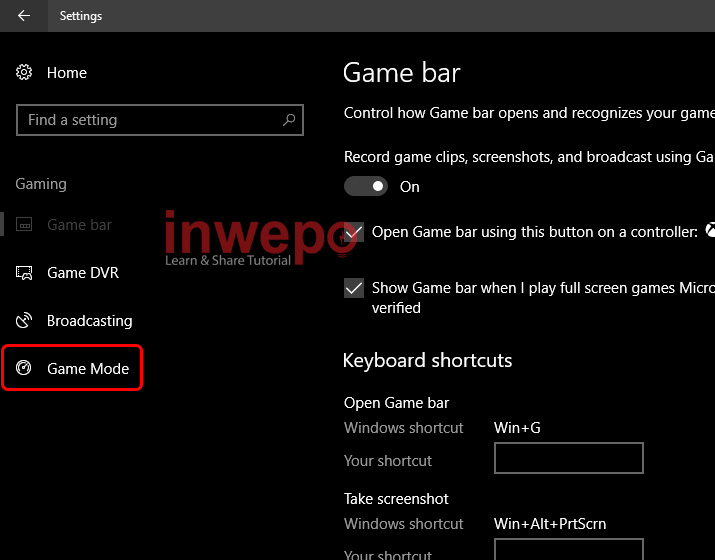Click Your shortcut field for Take screenshot
The height and width of the screenshot is (560, 715).
coord(569,549)
